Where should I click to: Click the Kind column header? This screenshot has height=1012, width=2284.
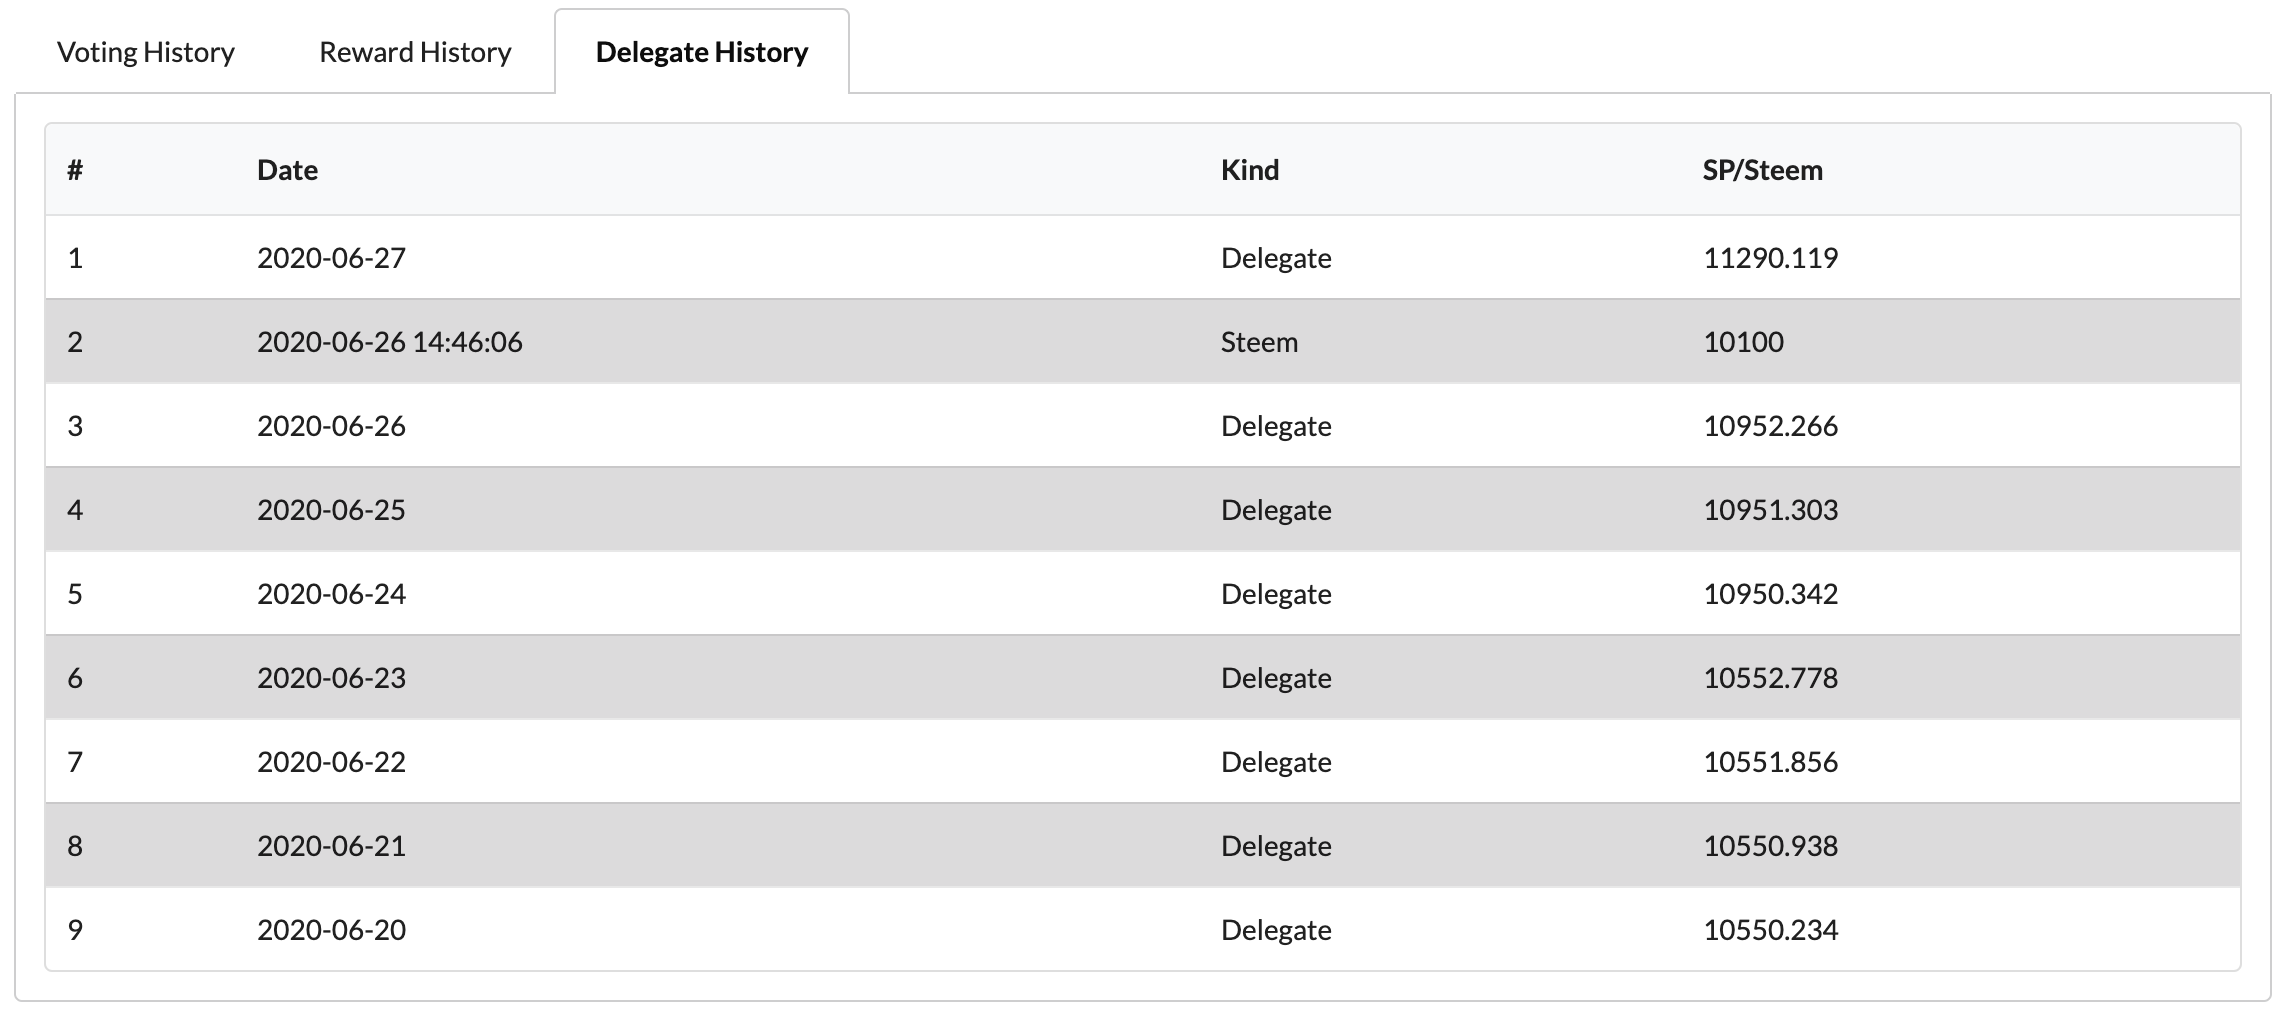point(1249,170)
